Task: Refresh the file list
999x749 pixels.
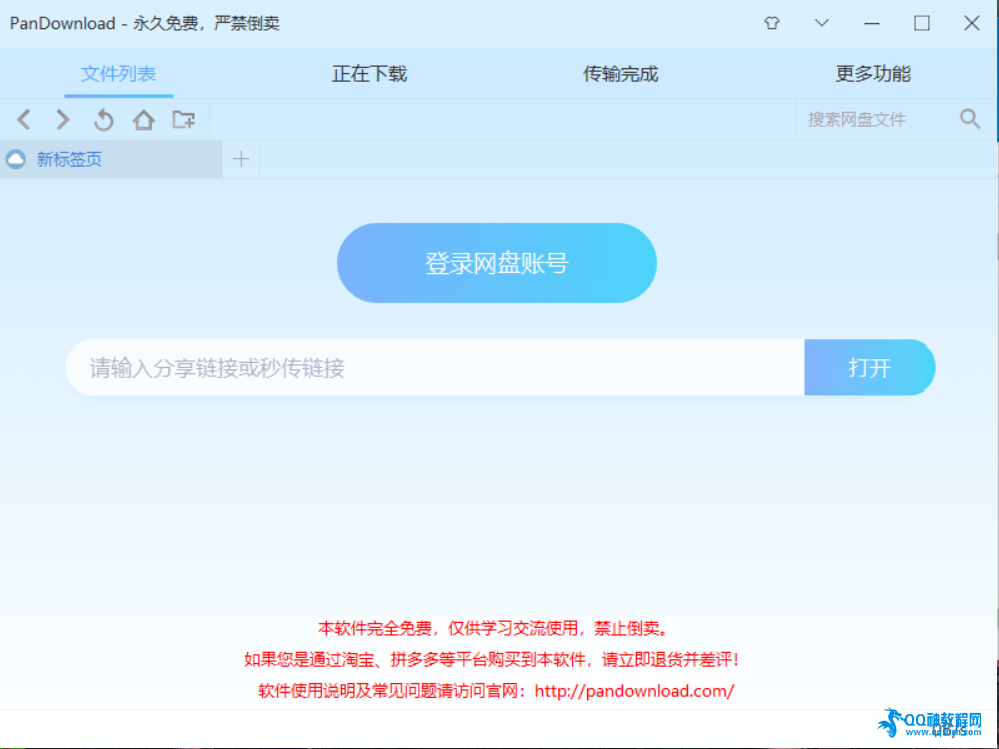Action: coord(103,119)
